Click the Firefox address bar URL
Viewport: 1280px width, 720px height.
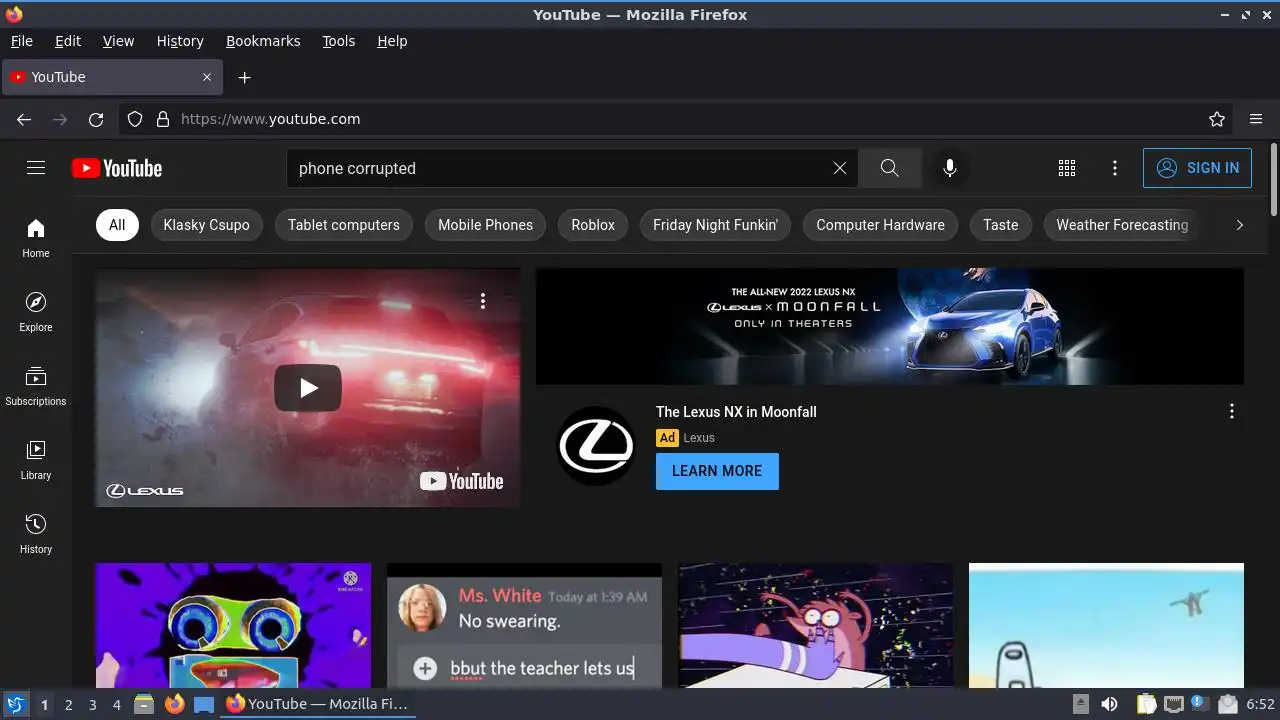(270, 119)
